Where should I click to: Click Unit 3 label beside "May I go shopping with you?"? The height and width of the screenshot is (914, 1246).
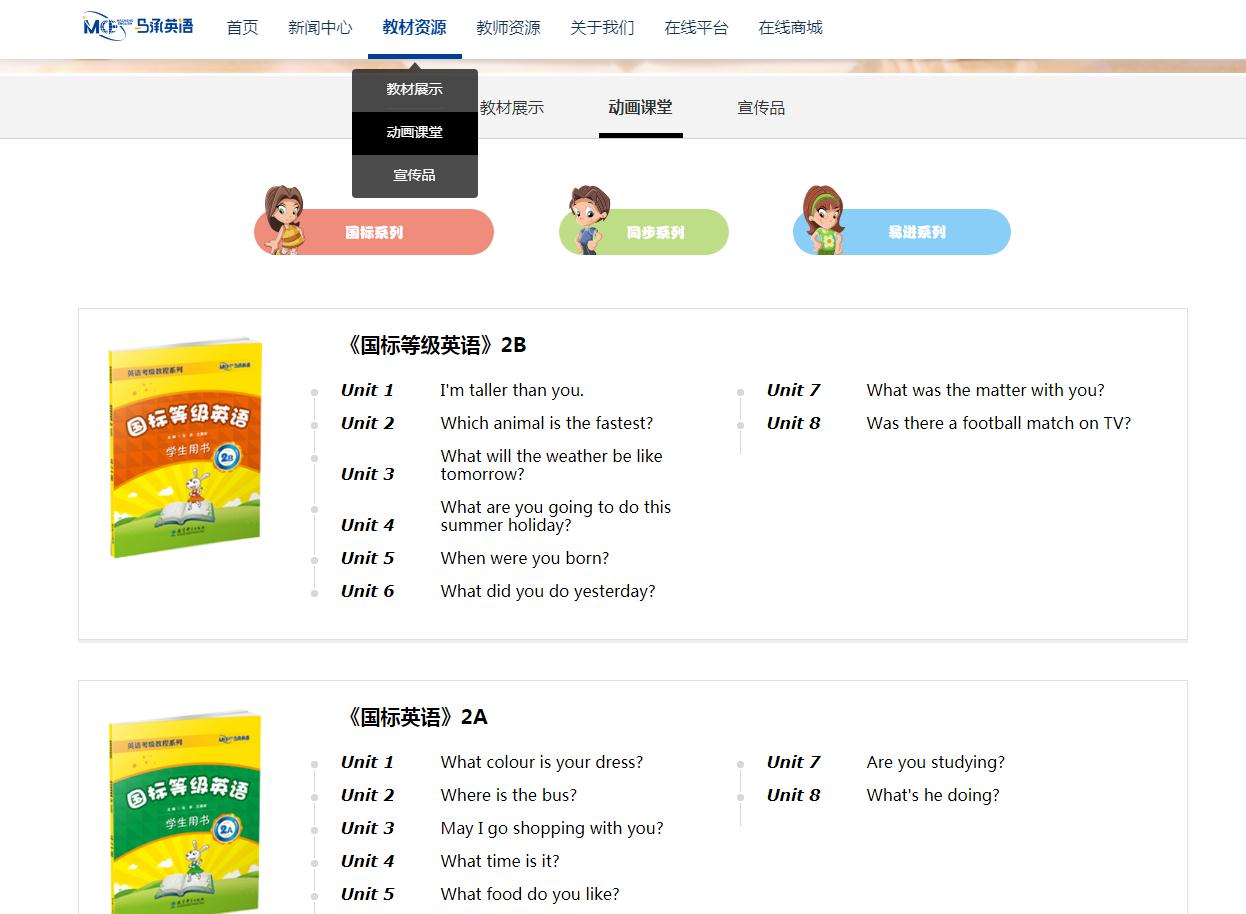[x=368, y=829]
